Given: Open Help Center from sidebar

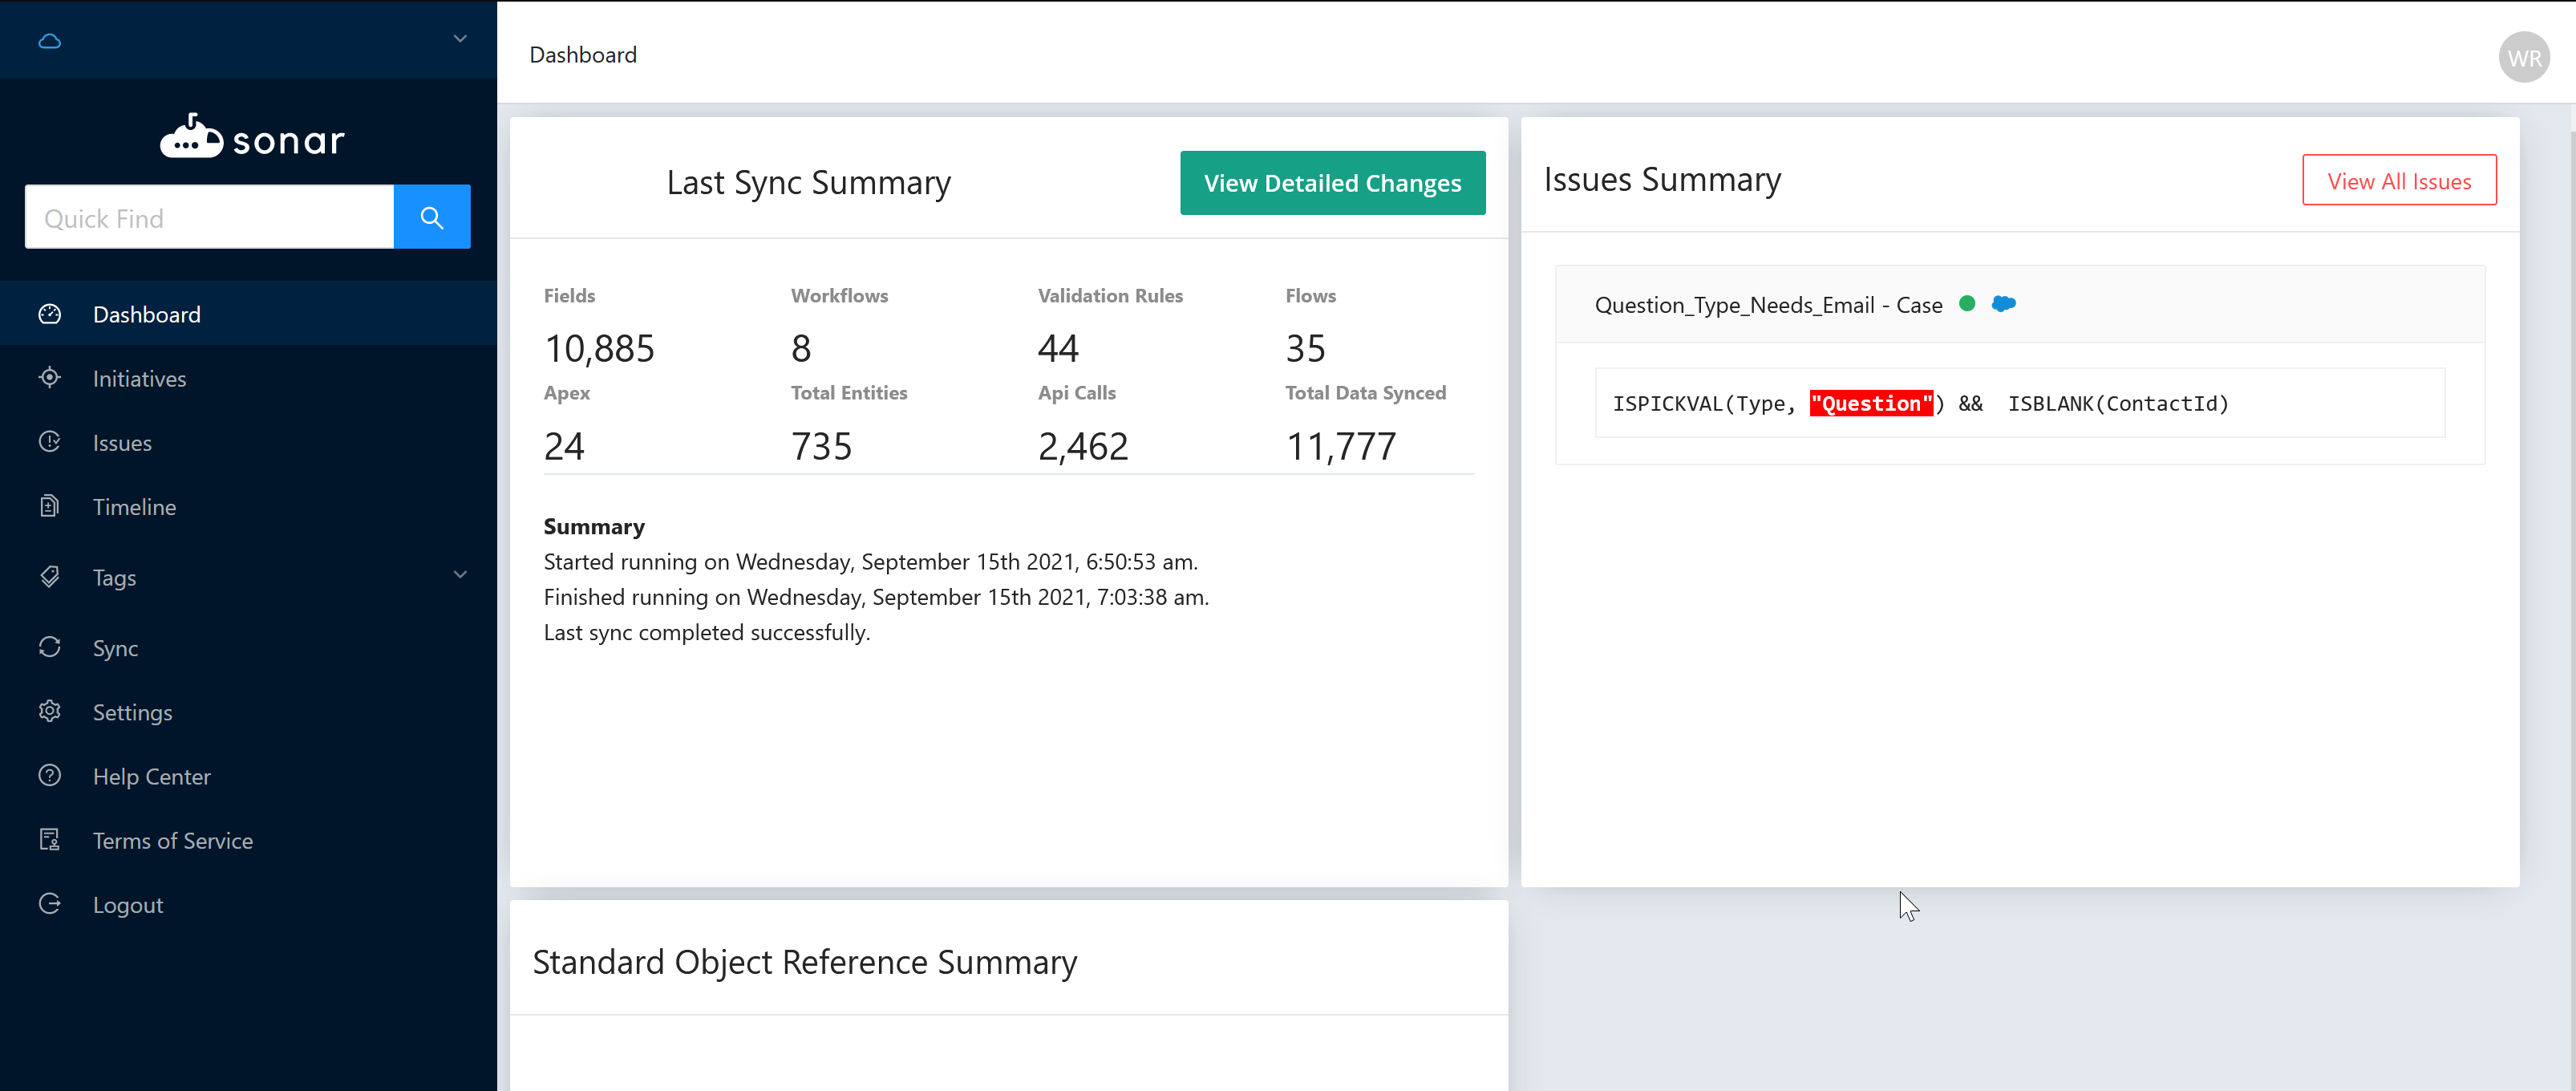Looking at the screenshot, I should pyautogui.click(x=151, y=776).
